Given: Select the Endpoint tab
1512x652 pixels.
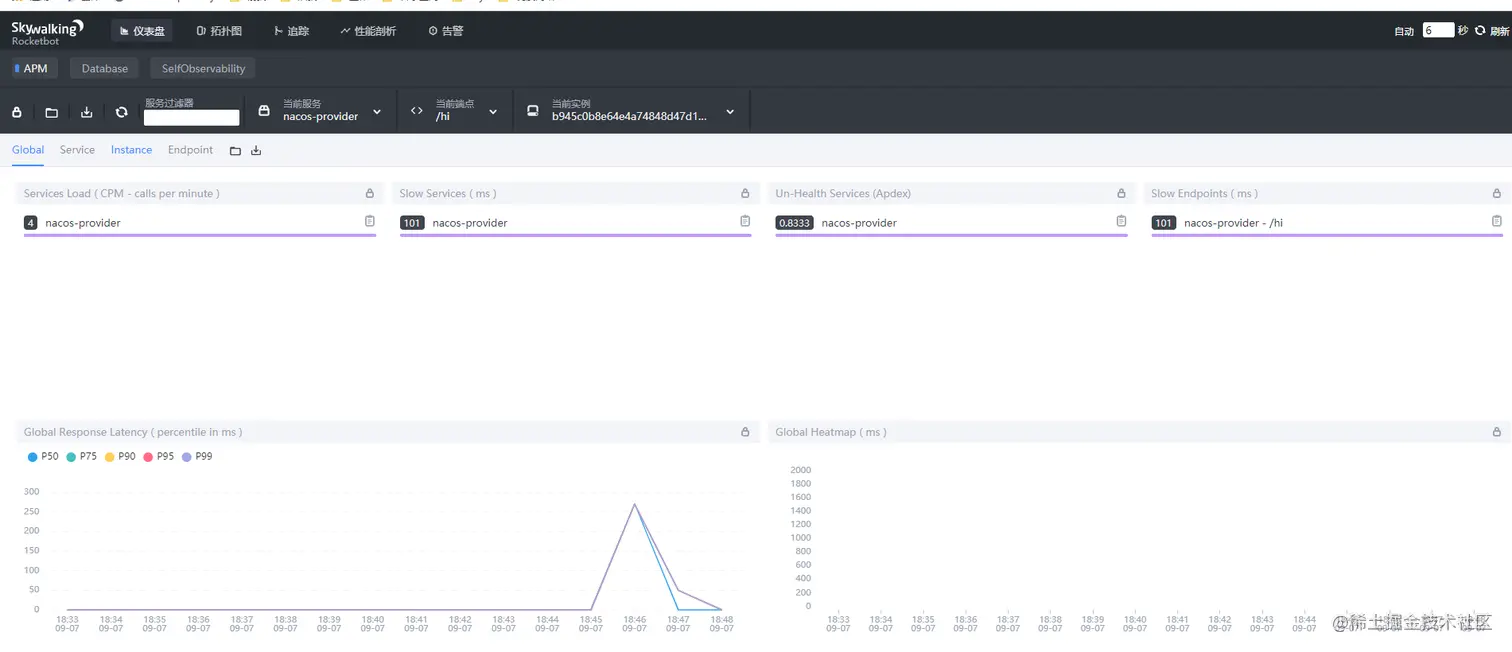Looking at the screenshot, I should tap(190, 150).
